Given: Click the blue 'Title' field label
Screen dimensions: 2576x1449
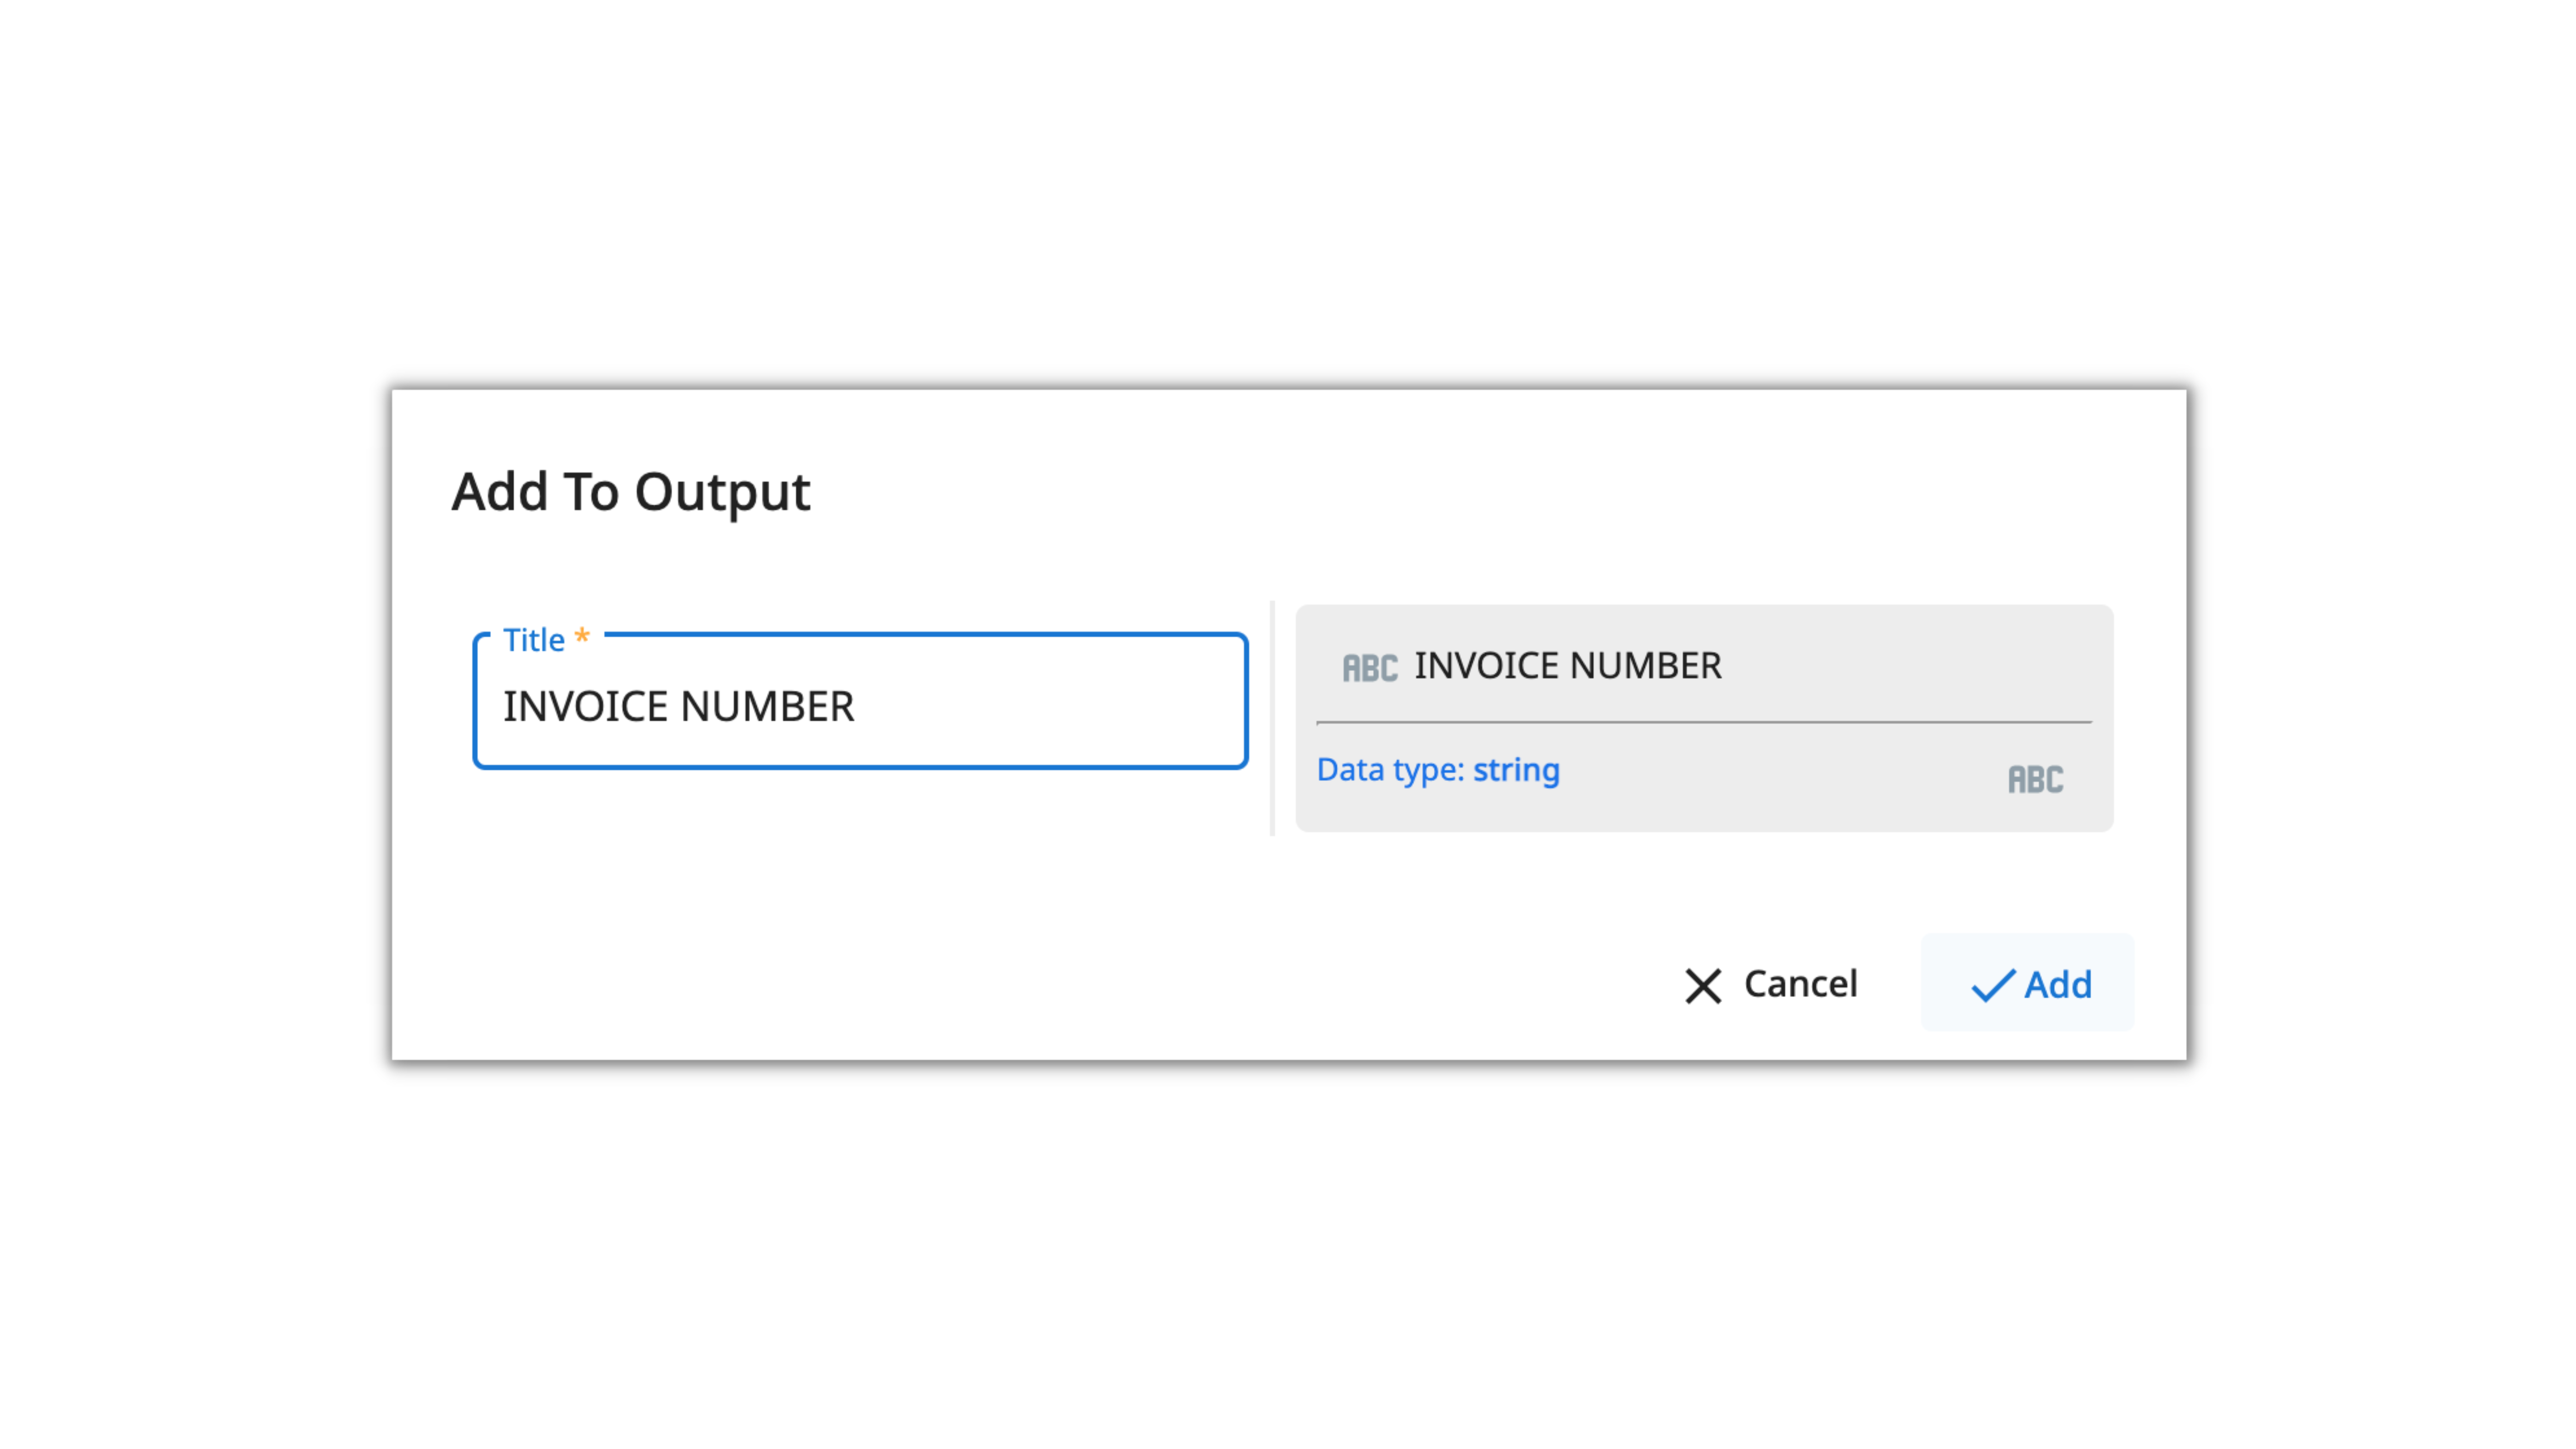Looking at the screenshot, I should tap(533, 640).
